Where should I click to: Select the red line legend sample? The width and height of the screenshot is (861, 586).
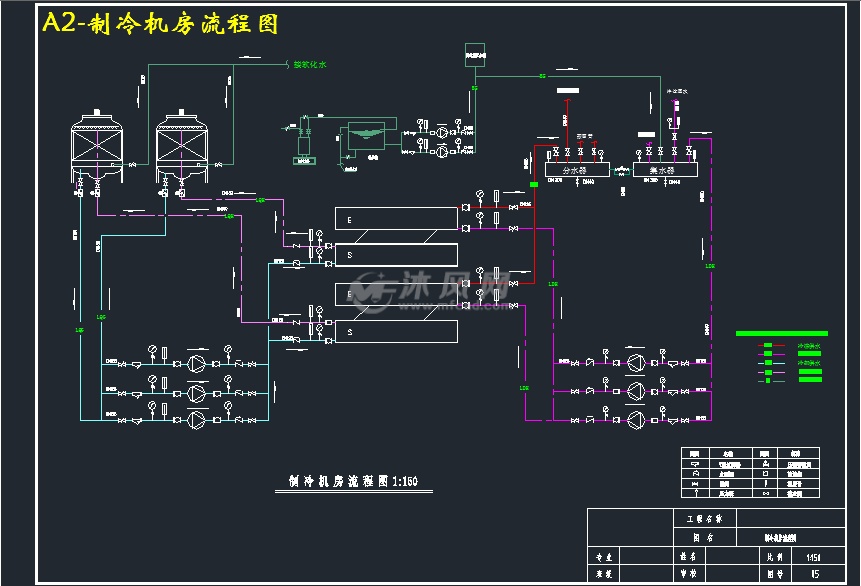pos(771,345)
